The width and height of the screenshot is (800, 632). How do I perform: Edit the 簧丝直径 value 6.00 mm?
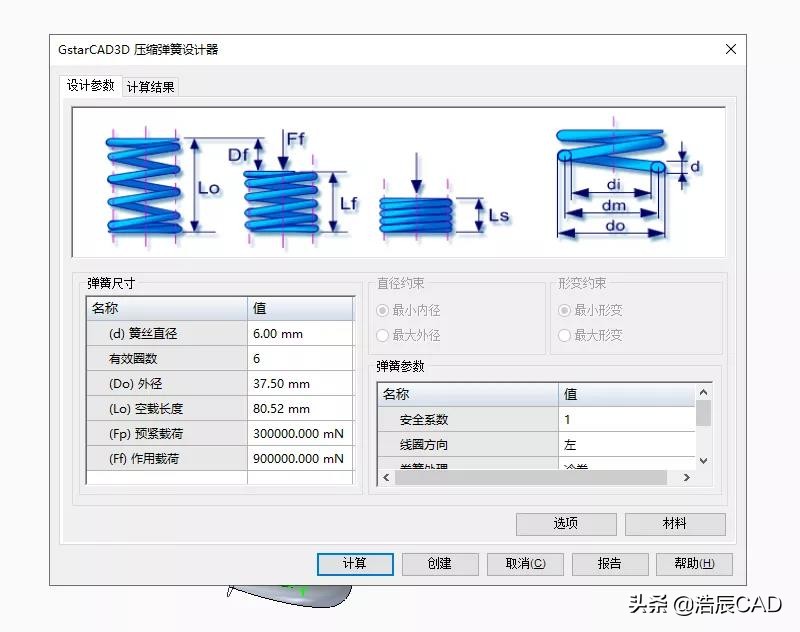click(300, 334)
